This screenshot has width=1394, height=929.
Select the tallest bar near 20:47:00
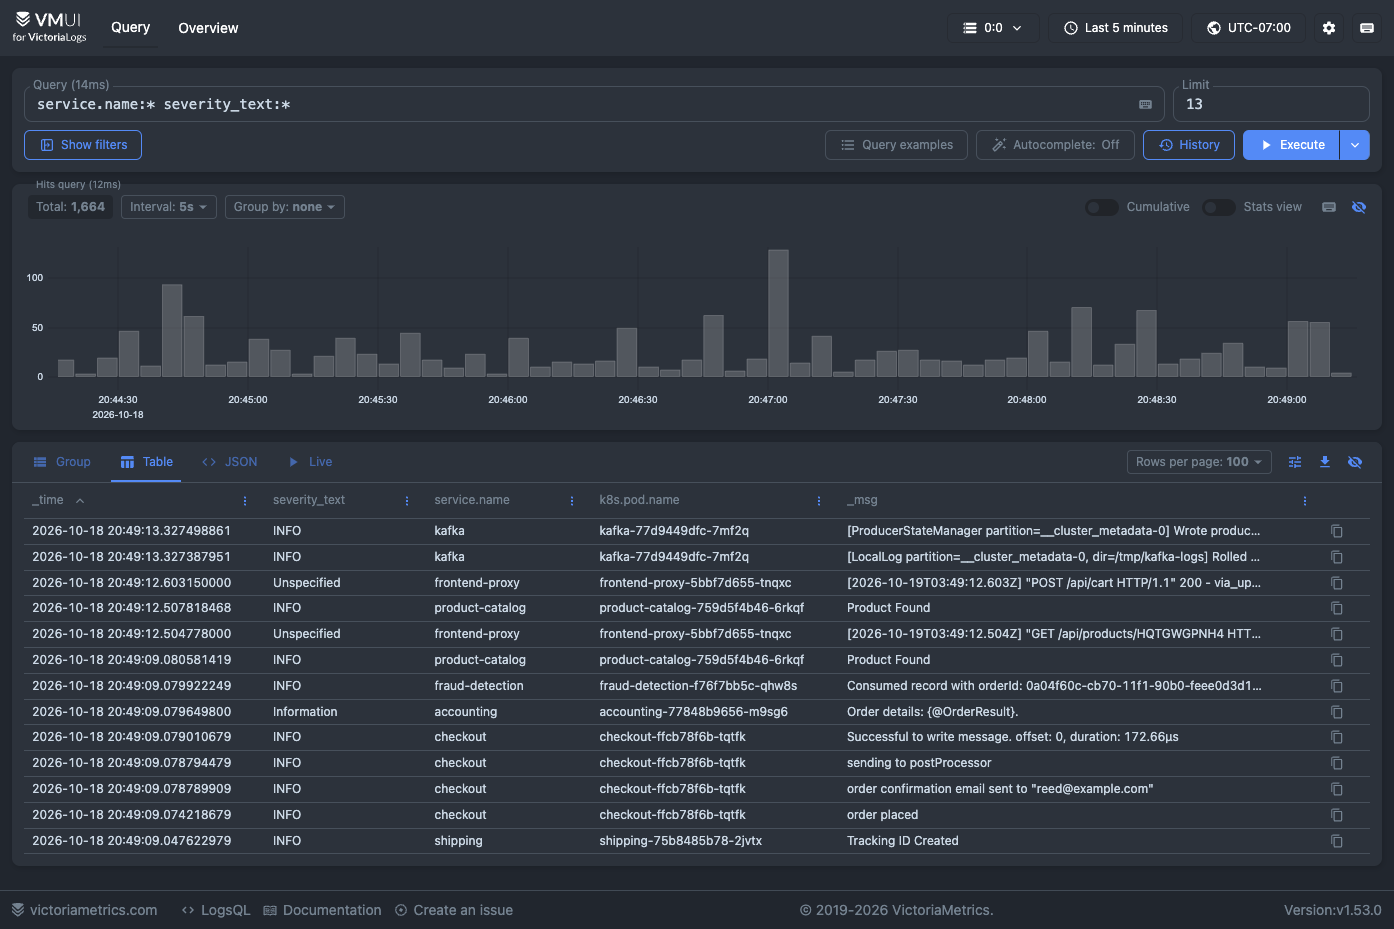[x=778, y=313]
